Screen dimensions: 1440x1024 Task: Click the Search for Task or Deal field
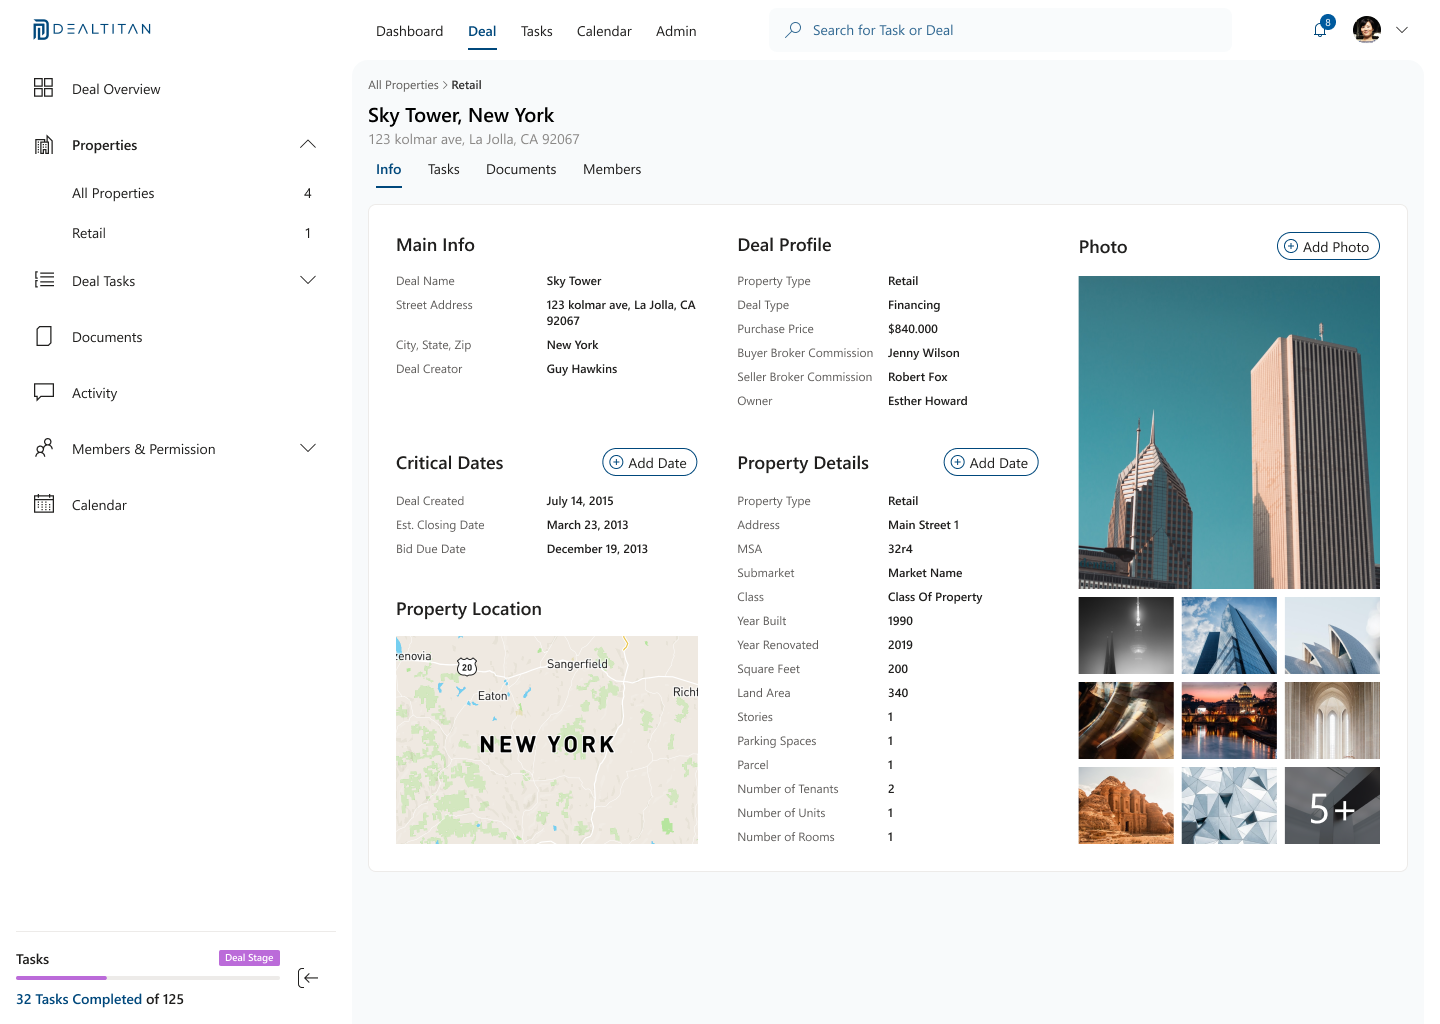click(x=1000, y=30)
